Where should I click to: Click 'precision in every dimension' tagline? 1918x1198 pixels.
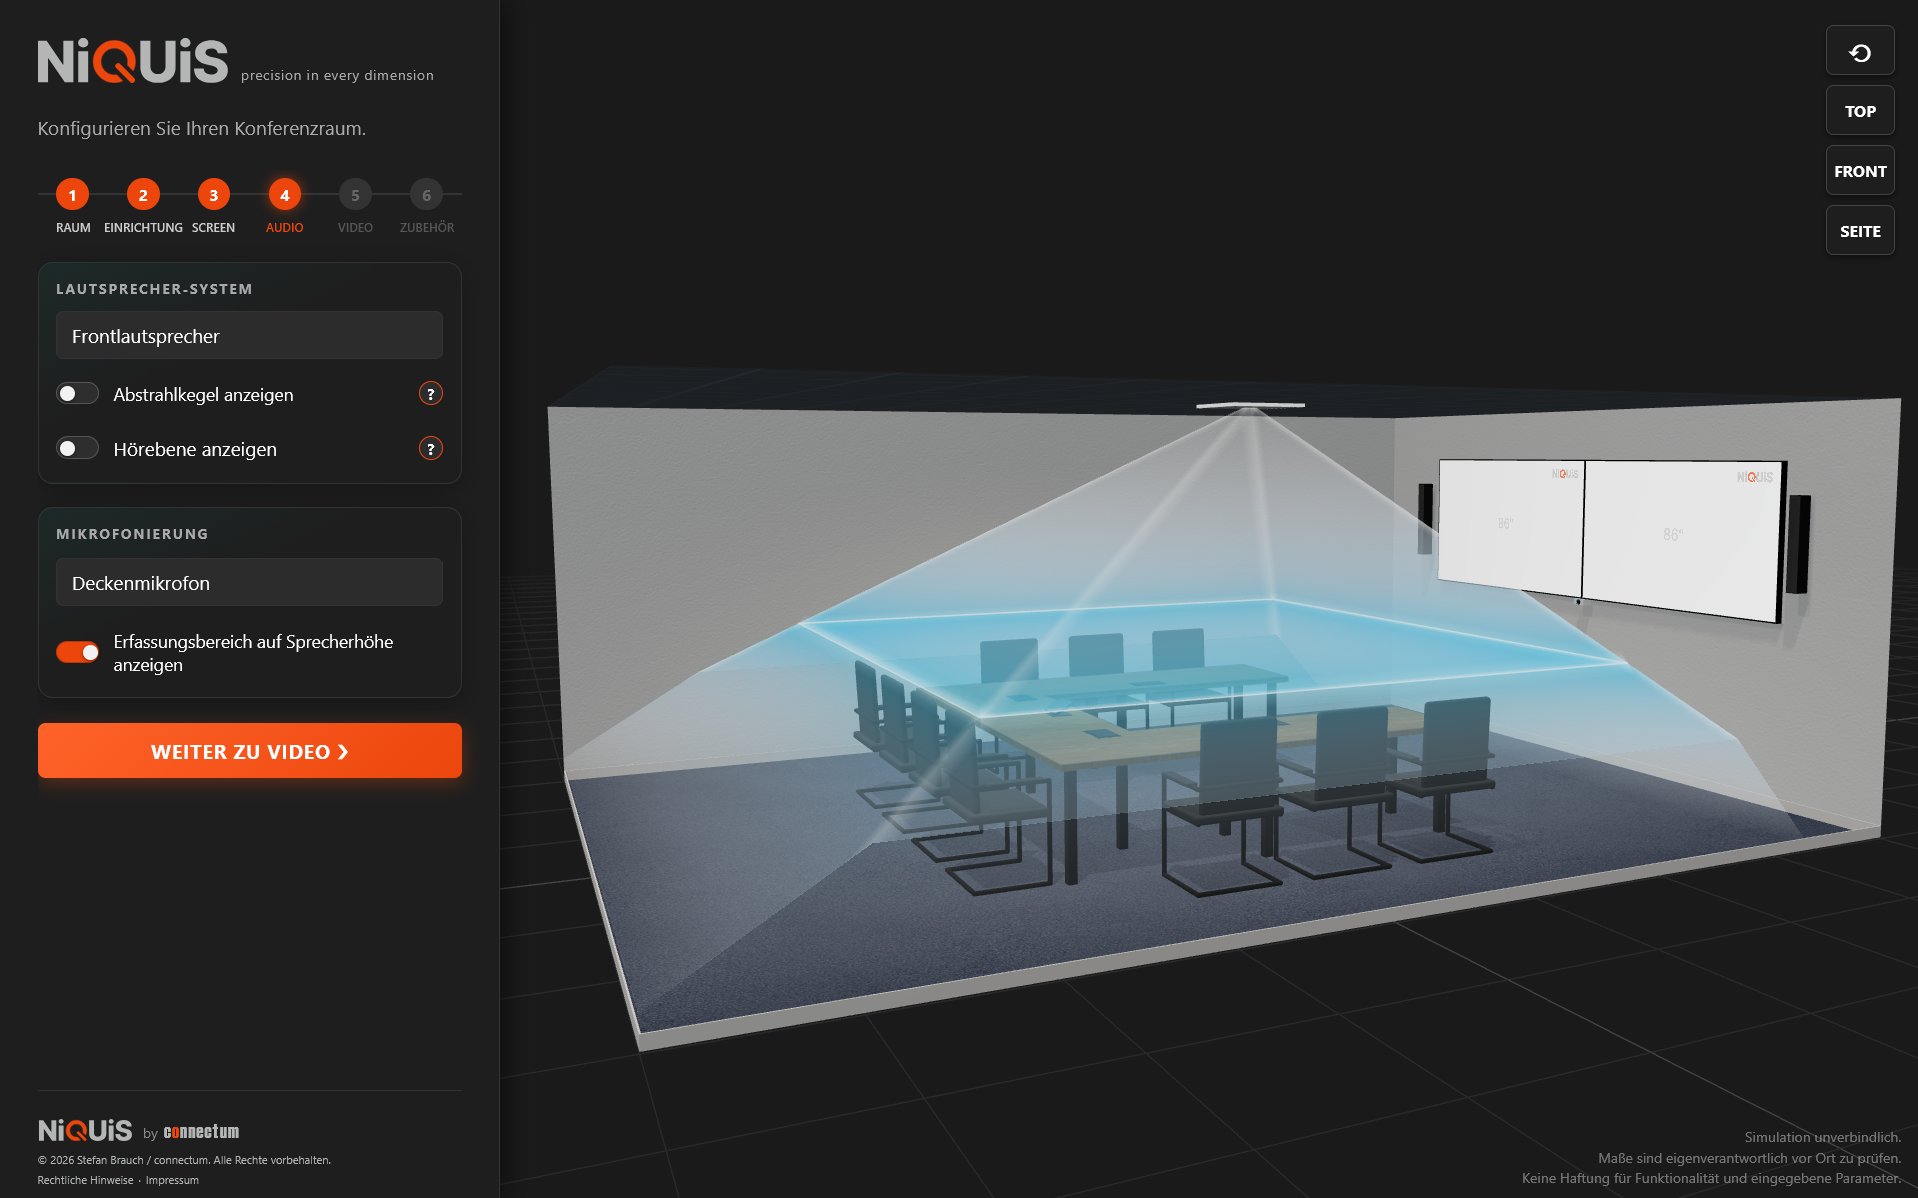tap(337, 75)
